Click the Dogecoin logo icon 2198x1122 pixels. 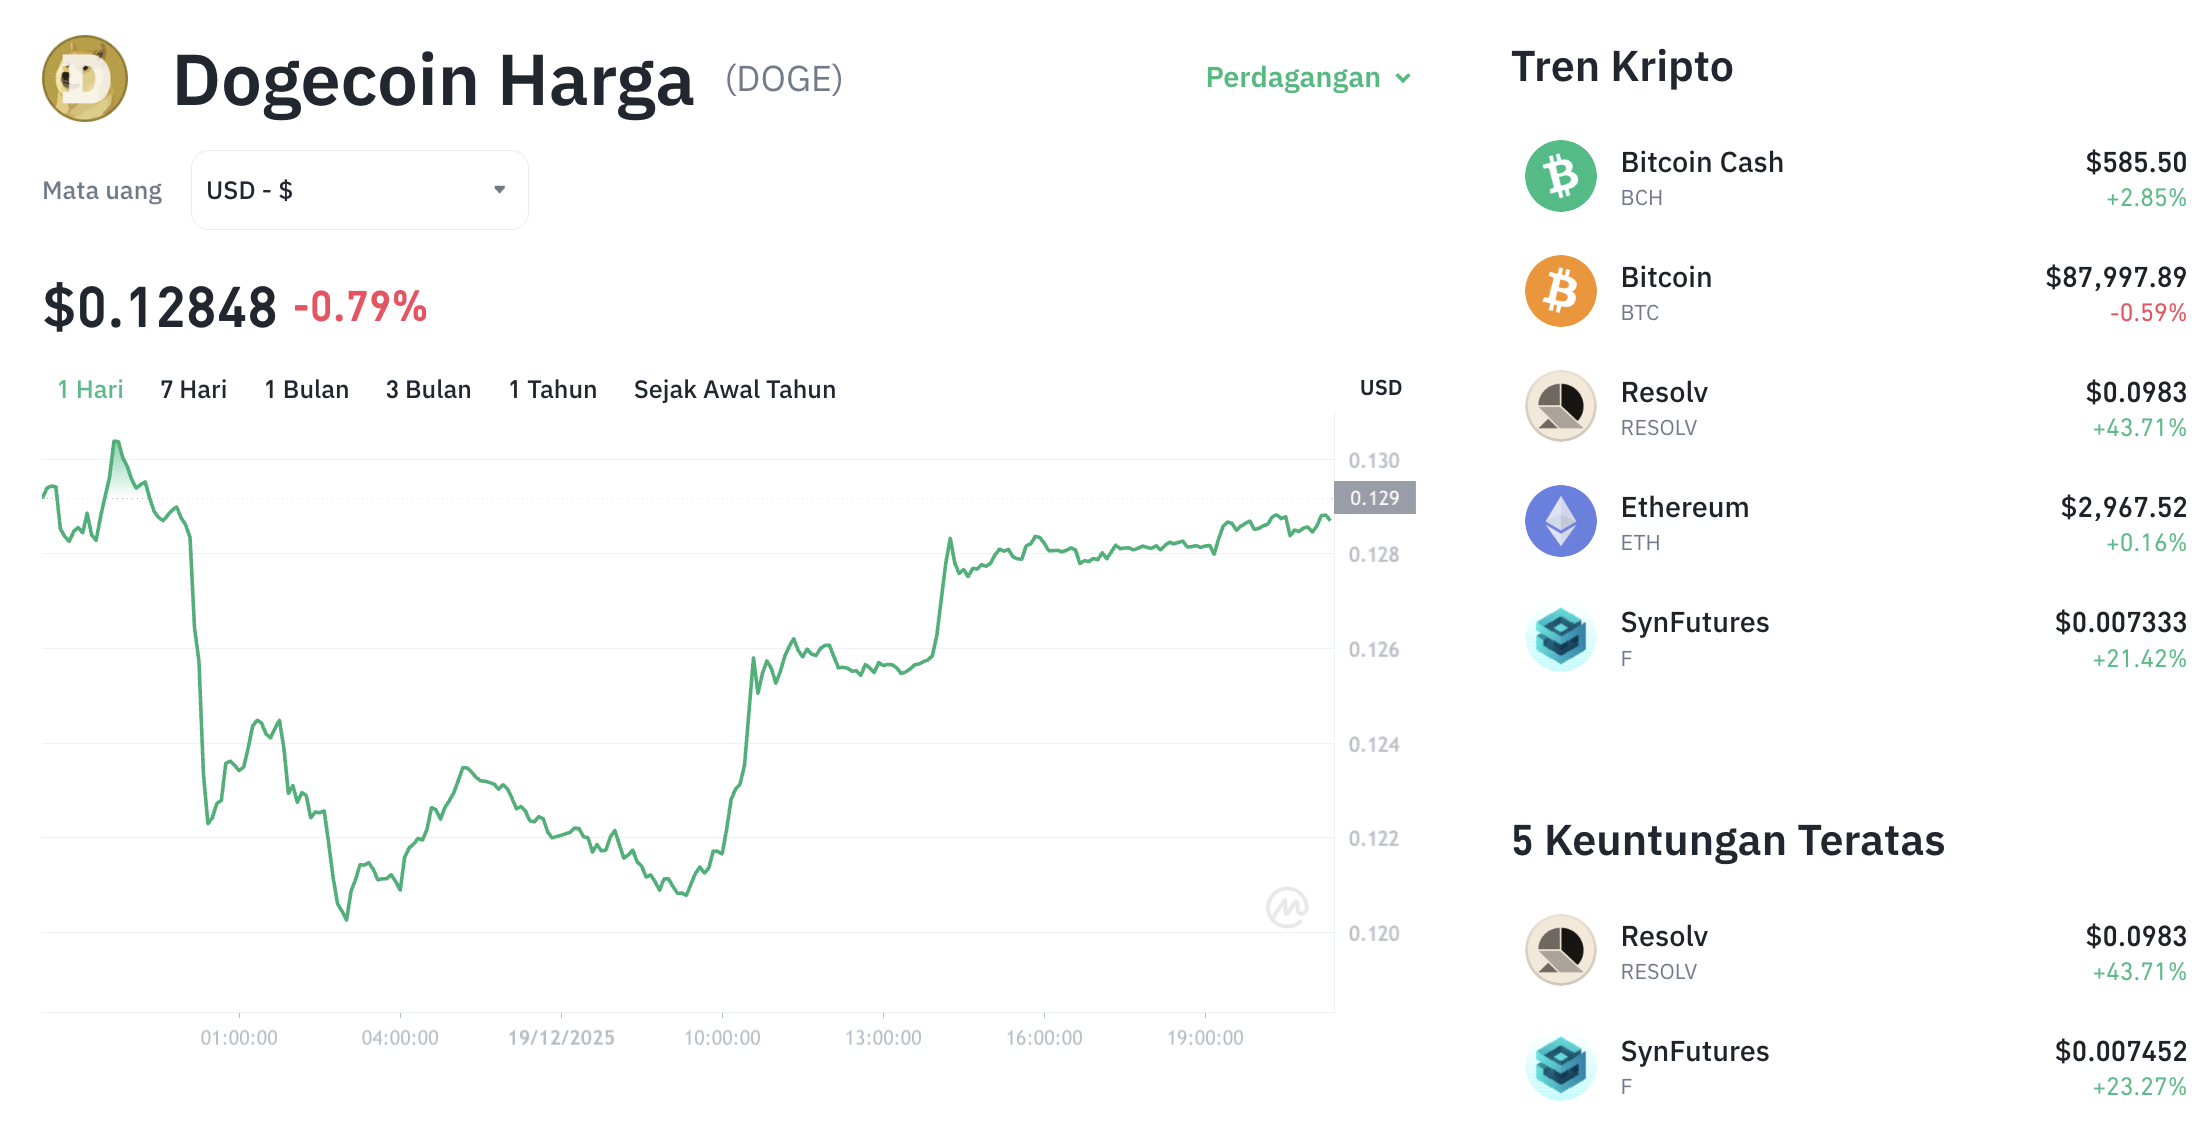[x=85, y=79]
